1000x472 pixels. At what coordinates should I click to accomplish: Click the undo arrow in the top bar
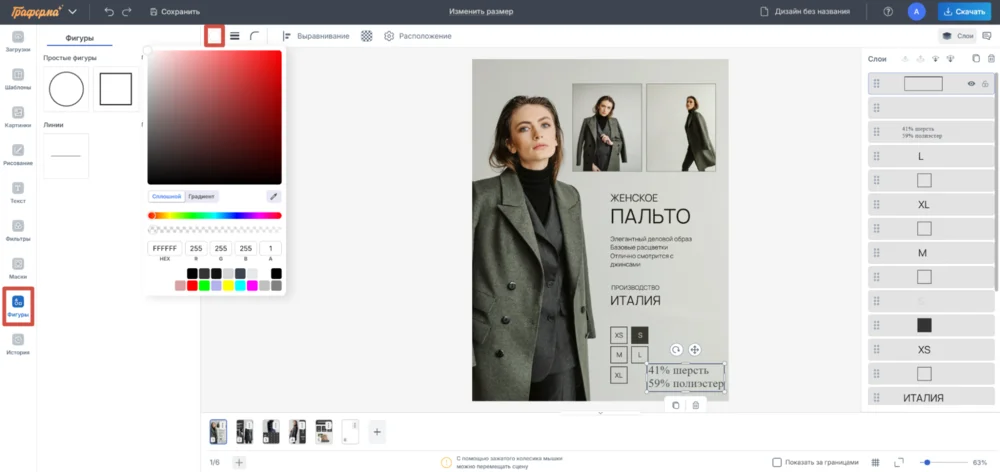pyautogui.click(x=109, y=12)
